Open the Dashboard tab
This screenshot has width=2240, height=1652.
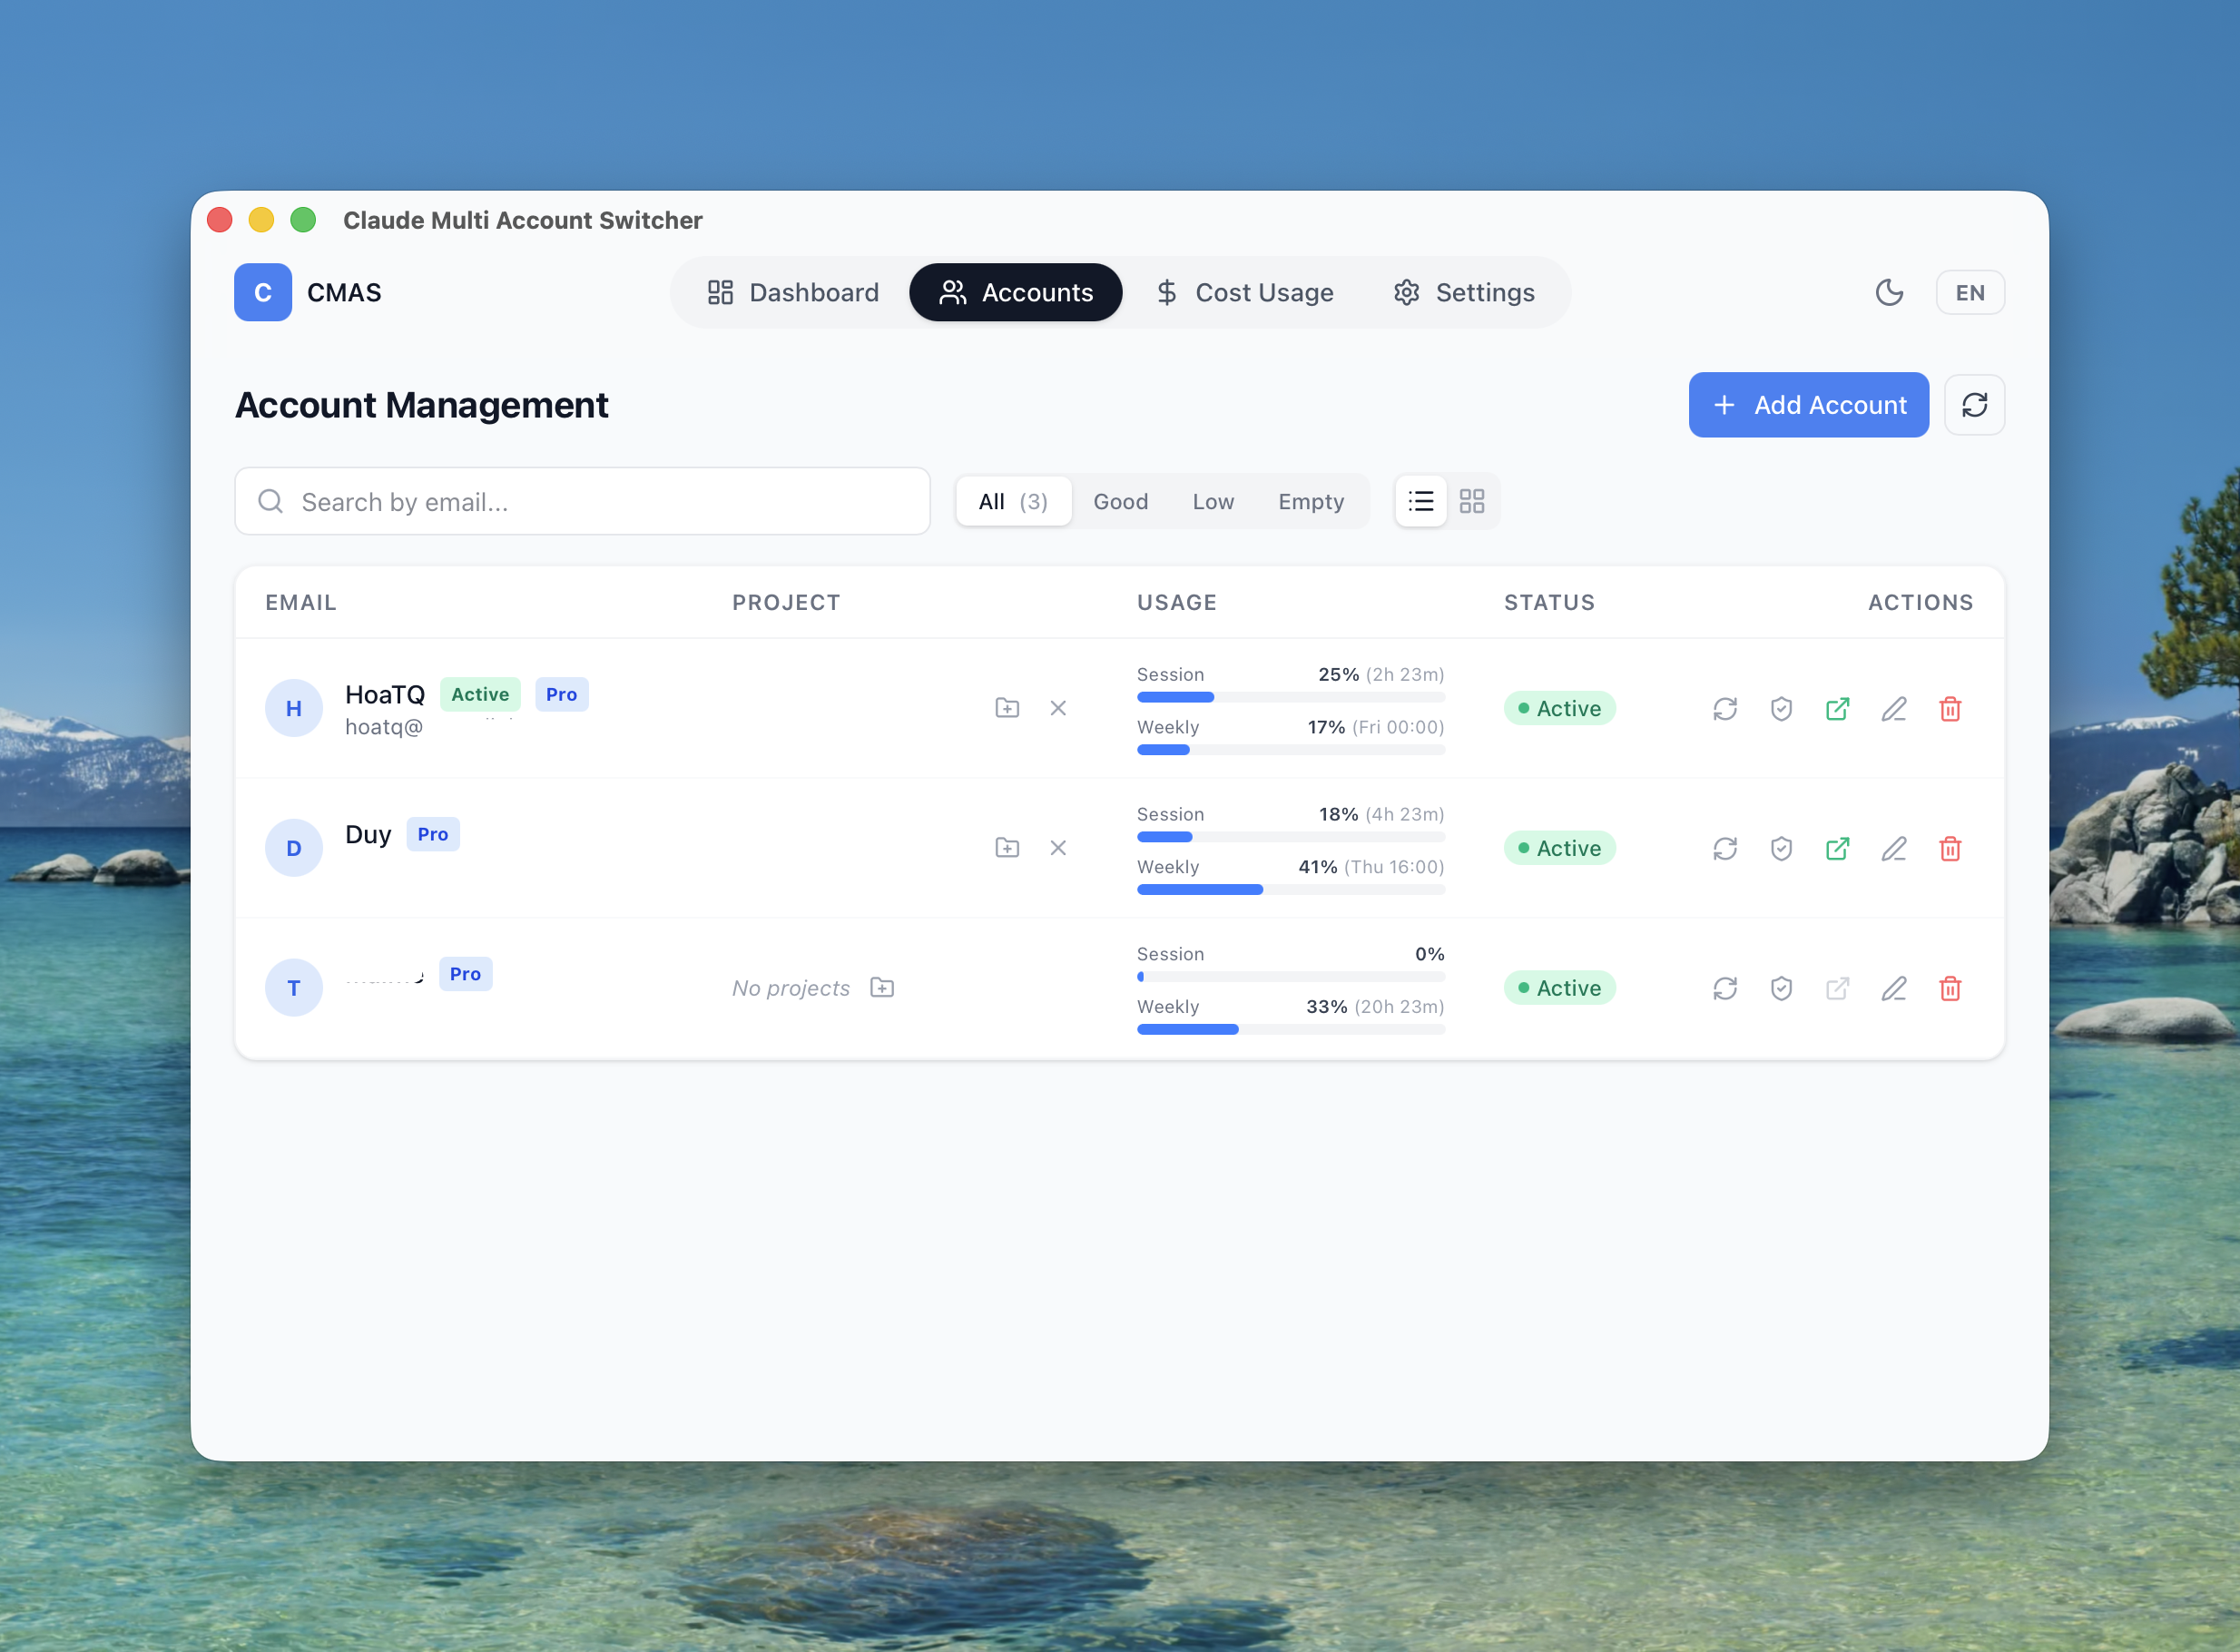coord(793,292)
